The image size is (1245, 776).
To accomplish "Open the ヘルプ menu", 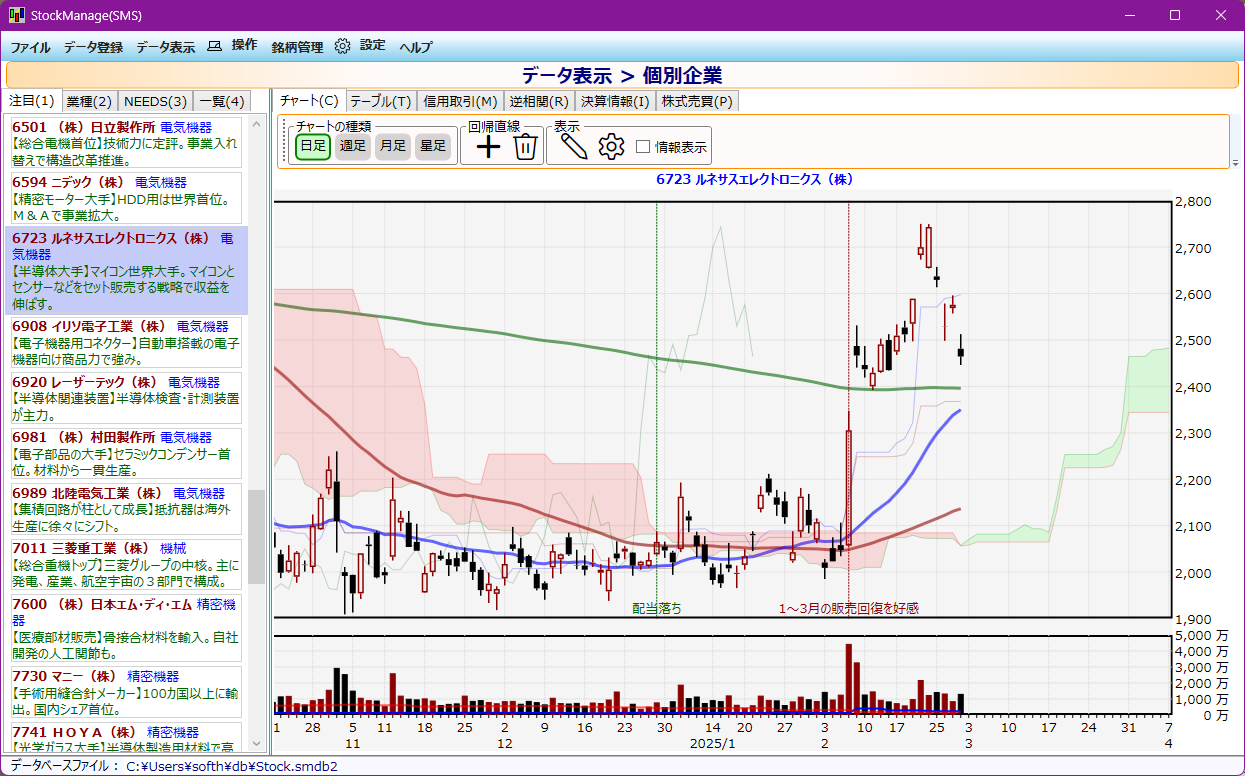I will [416, 47].
